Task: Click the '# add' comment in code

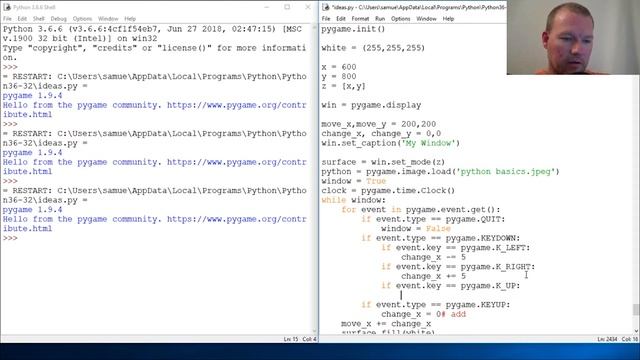Action: tap(453, 314)
